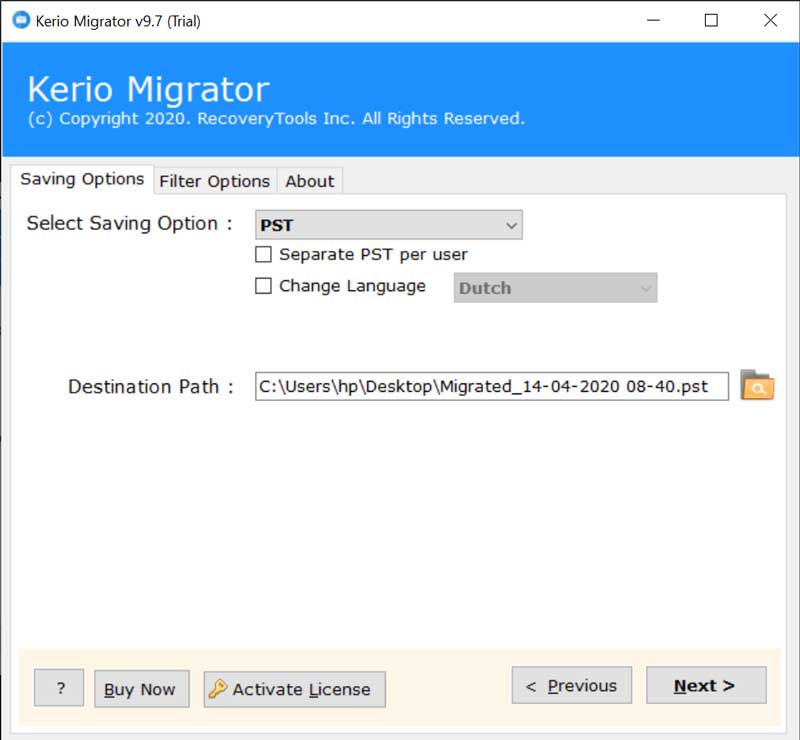Open the PST saving option dropdown
Screen dimensions: 800x740
[x=389, y=225]
